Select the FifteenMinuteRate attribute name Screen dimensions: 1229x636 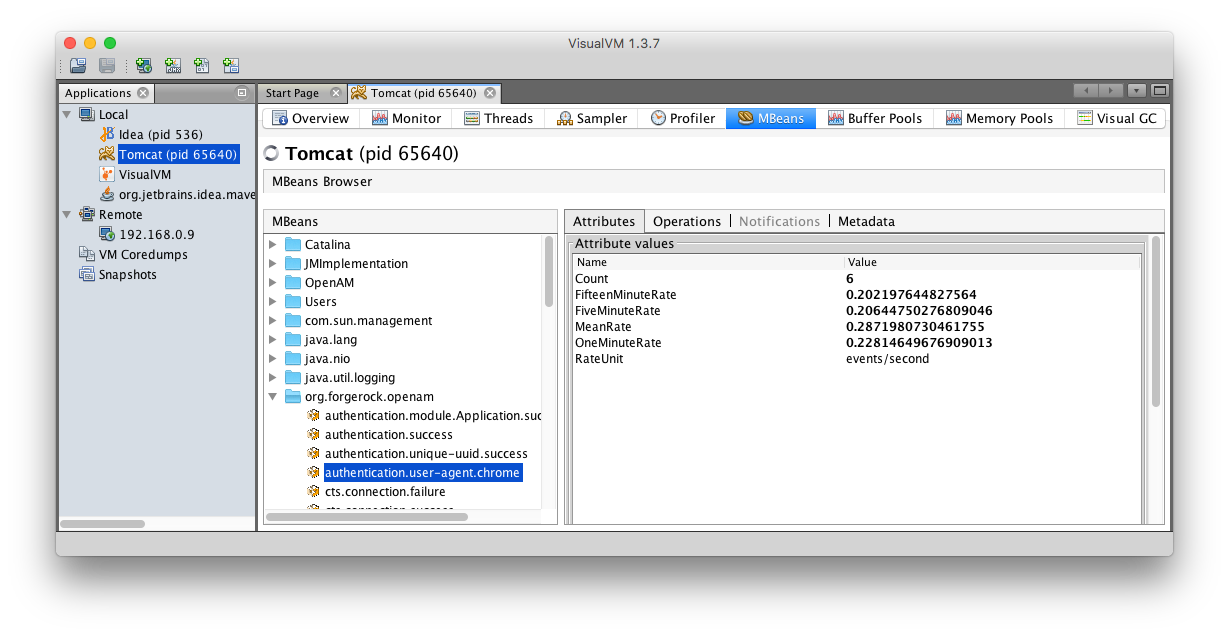click(626, 294)
